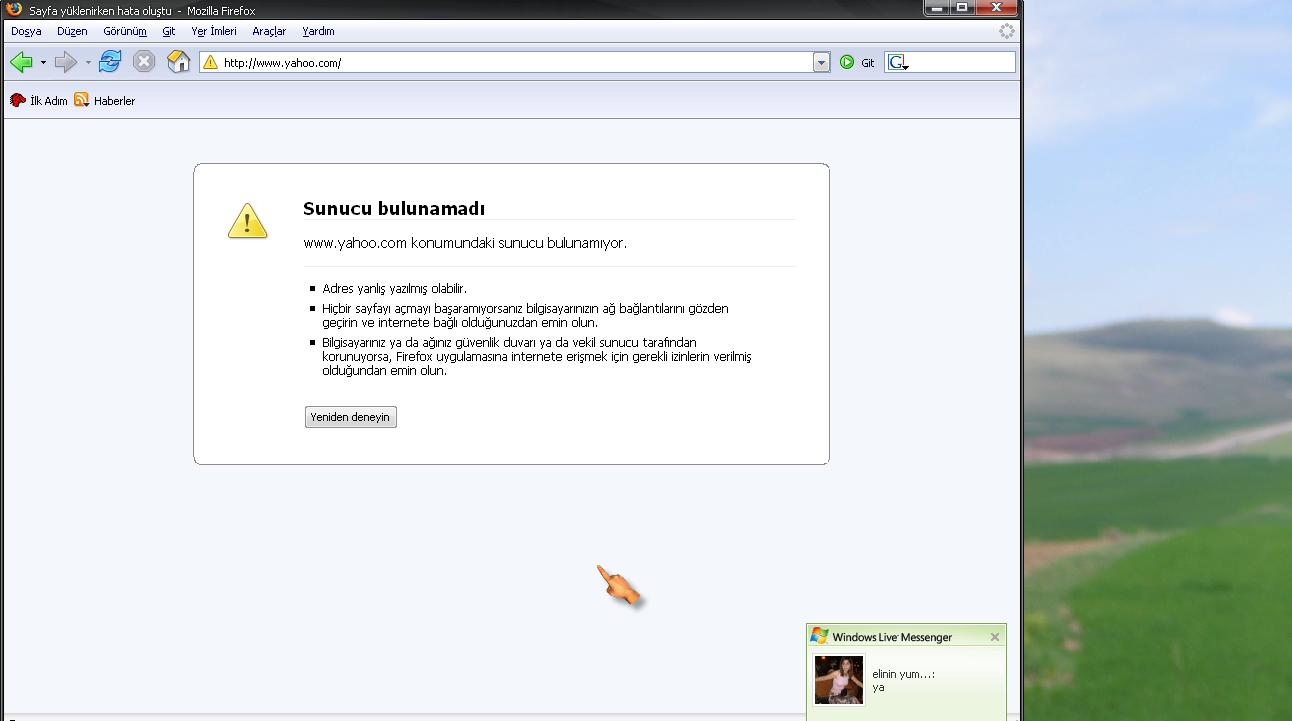
Task: Open the 'elinin yum...' message notification
Action: pos(903,680)
